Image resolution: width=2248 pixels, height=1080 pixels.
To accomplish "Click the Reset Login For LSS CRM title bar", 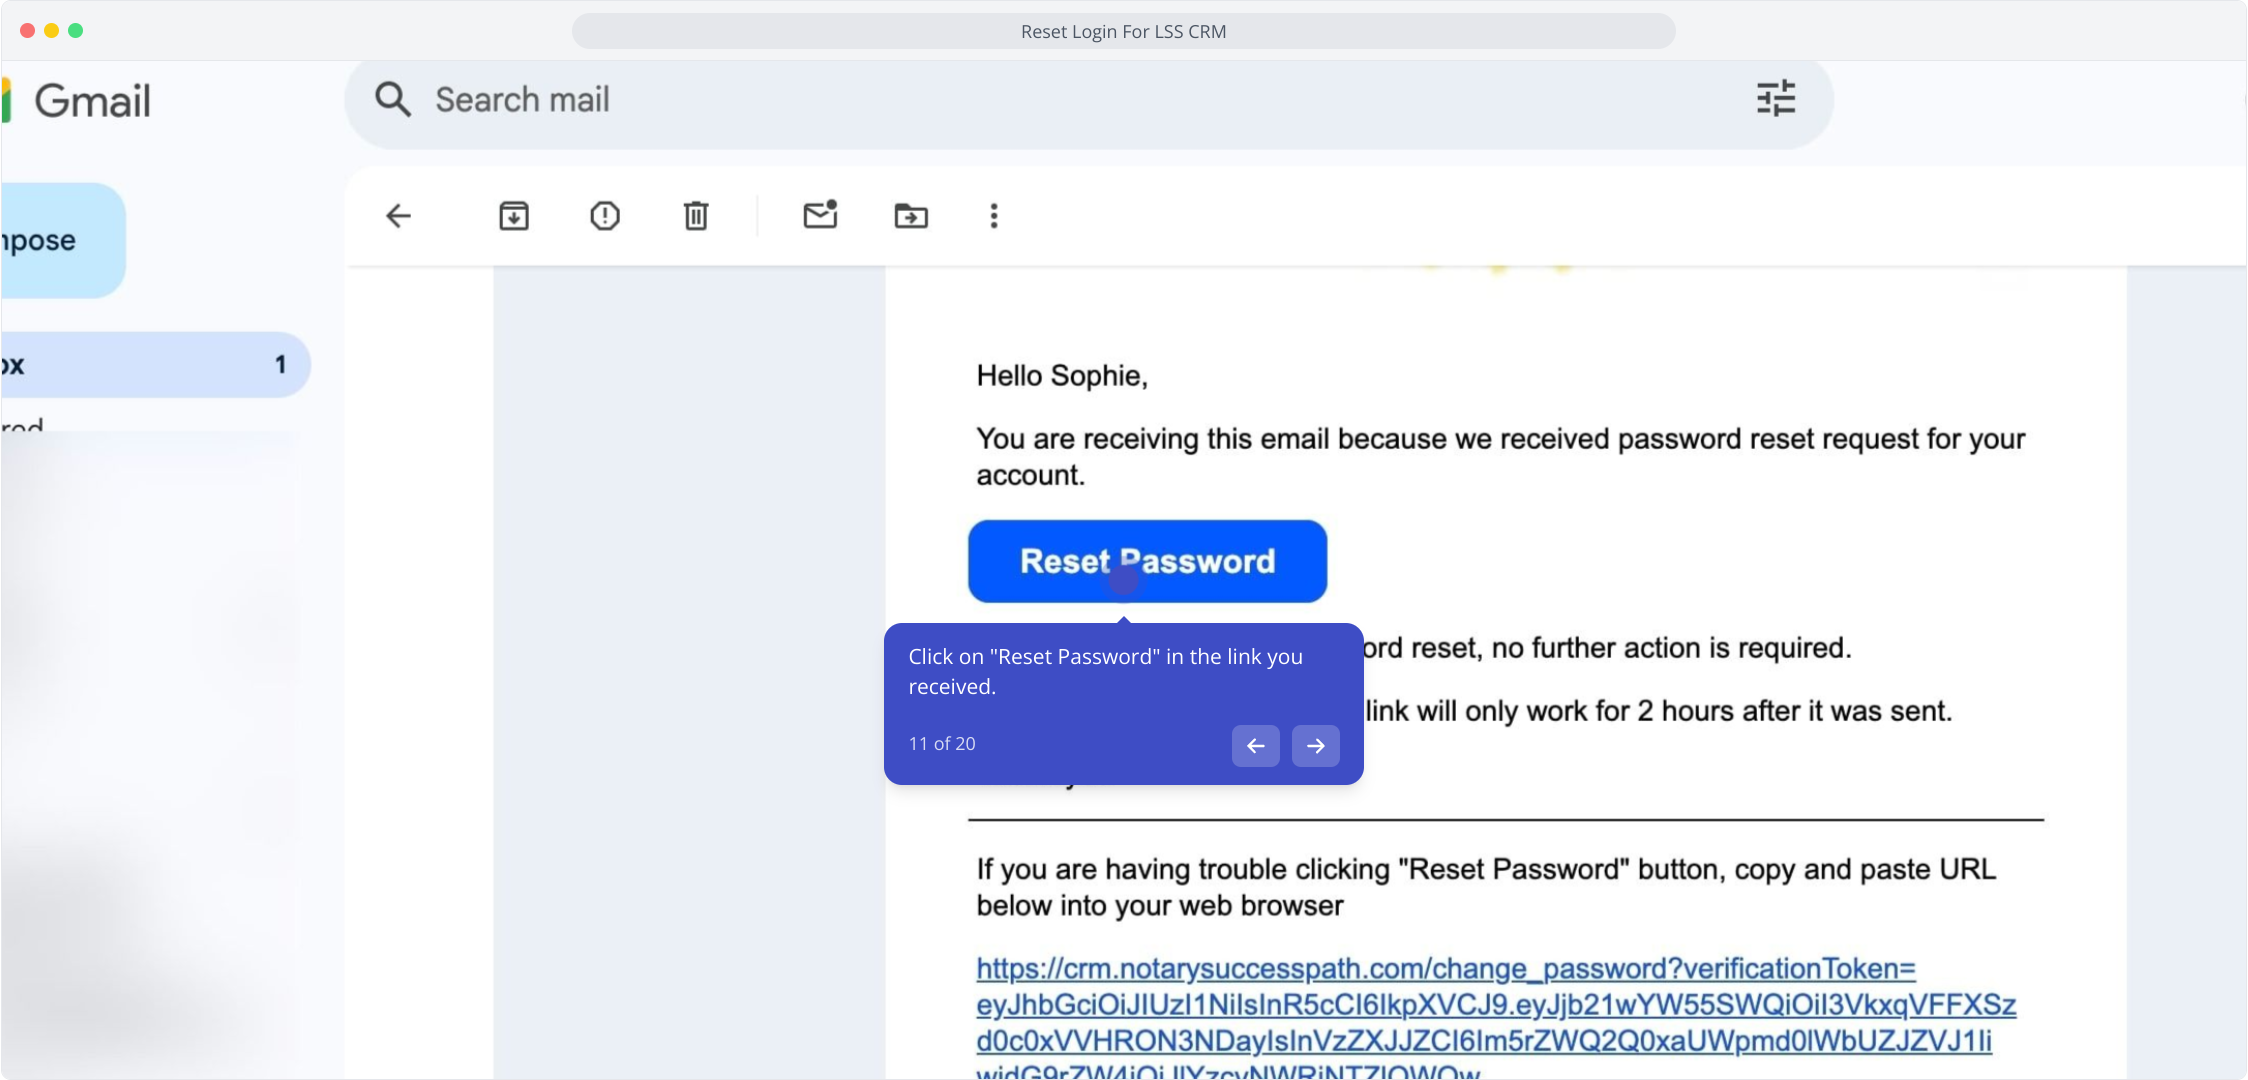I will [x=1123, y=31].
